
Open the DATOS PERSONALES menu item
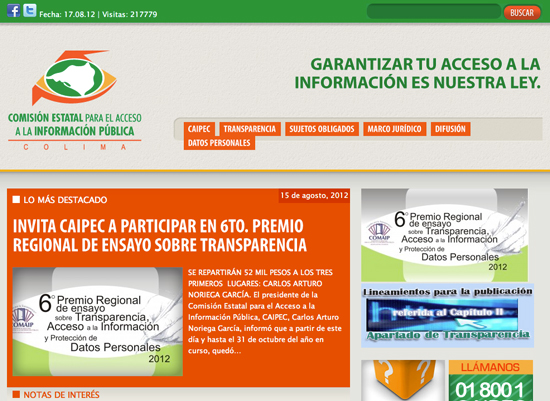[x=219, y=143]
